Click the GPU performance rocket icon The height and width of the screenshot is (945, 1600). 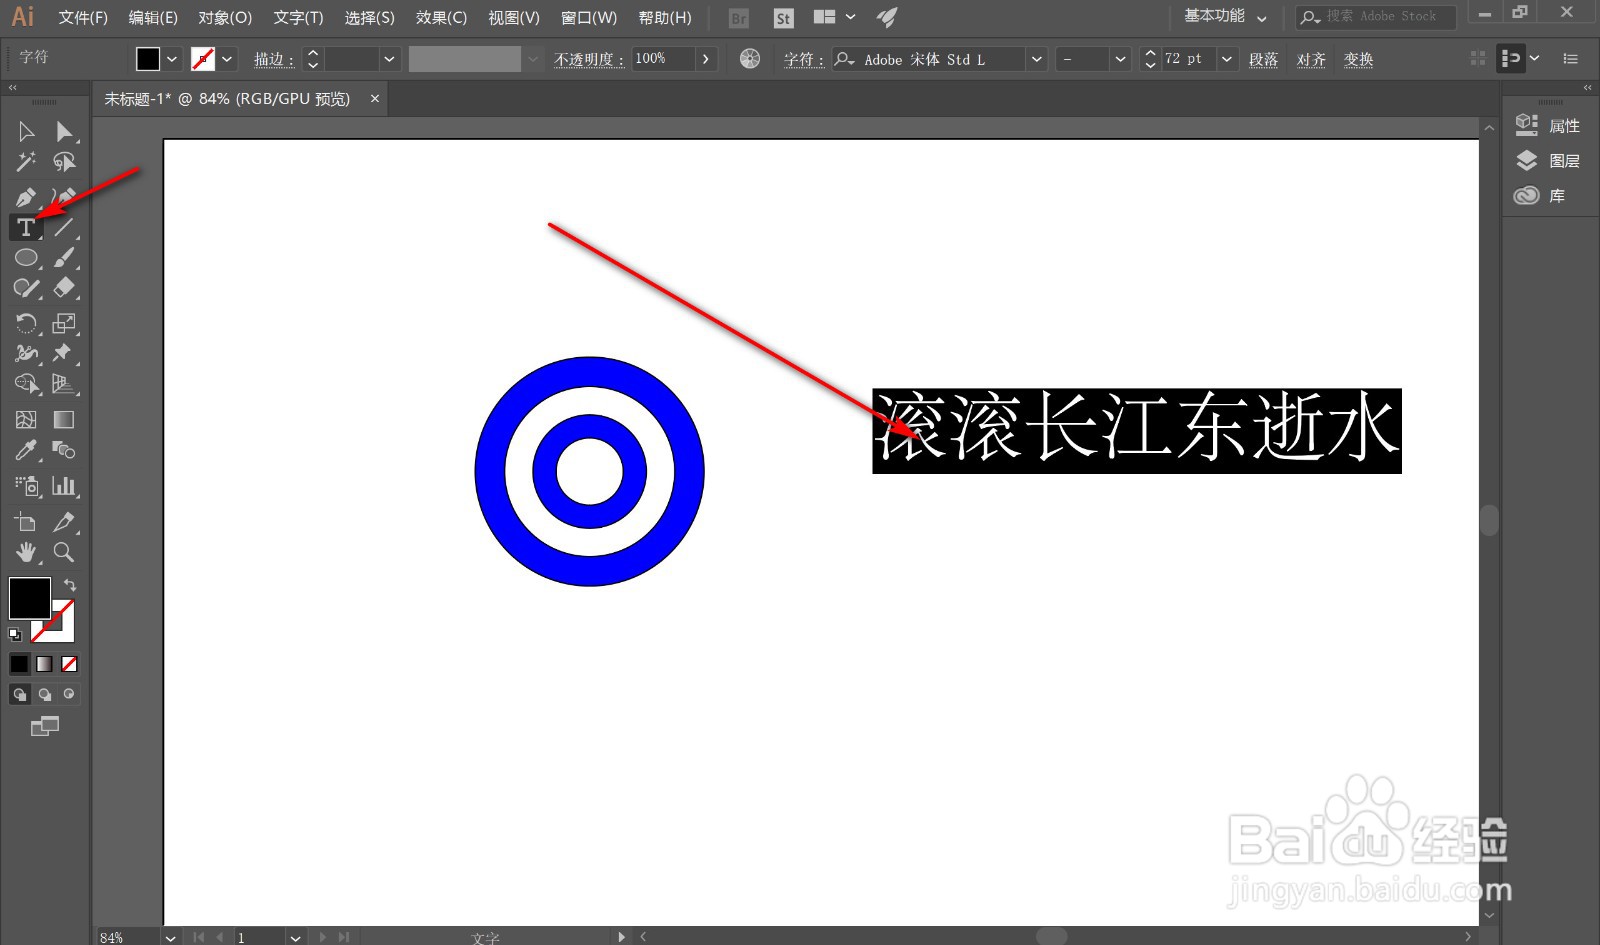coord(887,18)
